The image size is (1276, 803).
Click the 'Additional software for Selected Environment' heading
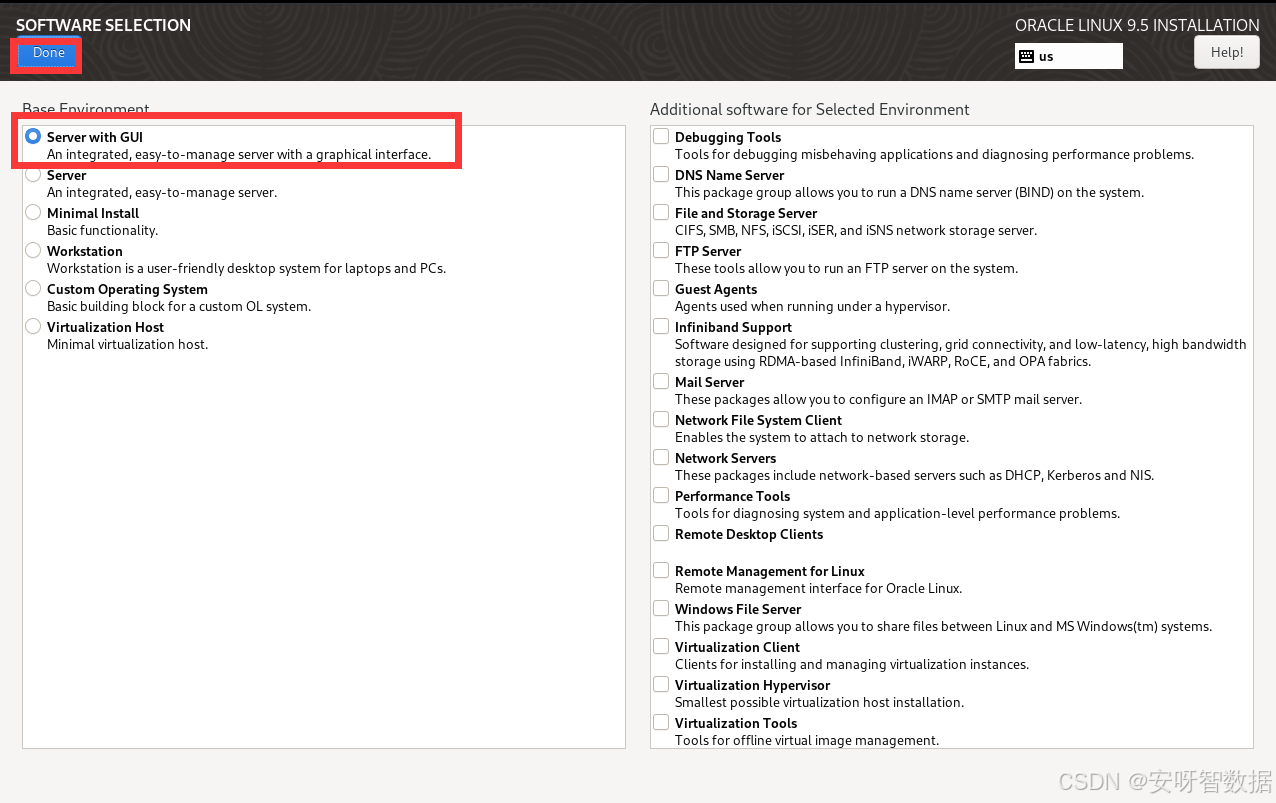(x=810, y=109)
